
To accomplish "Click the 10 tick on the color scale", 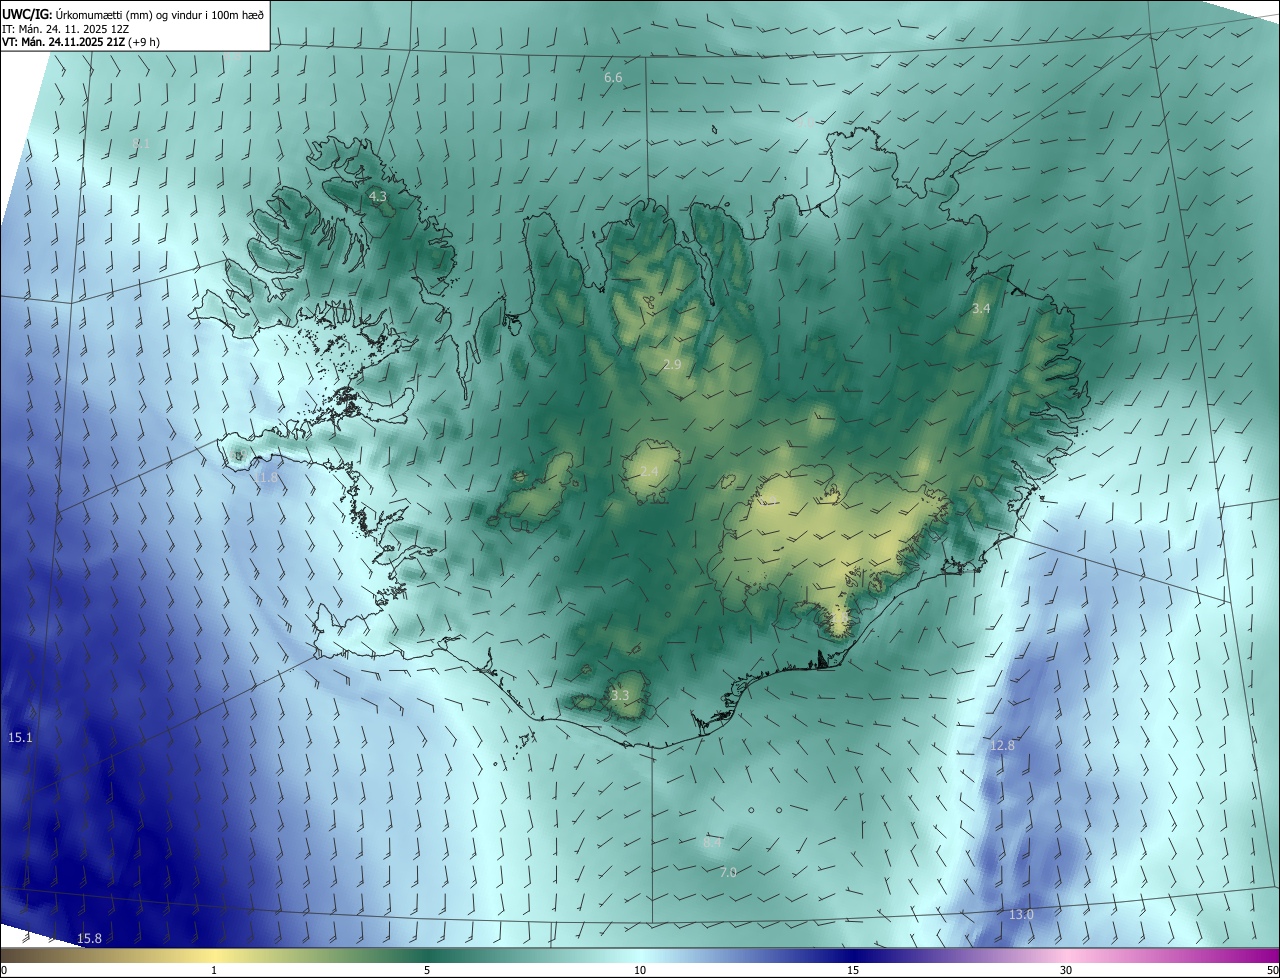I will [x=640, y=970].
